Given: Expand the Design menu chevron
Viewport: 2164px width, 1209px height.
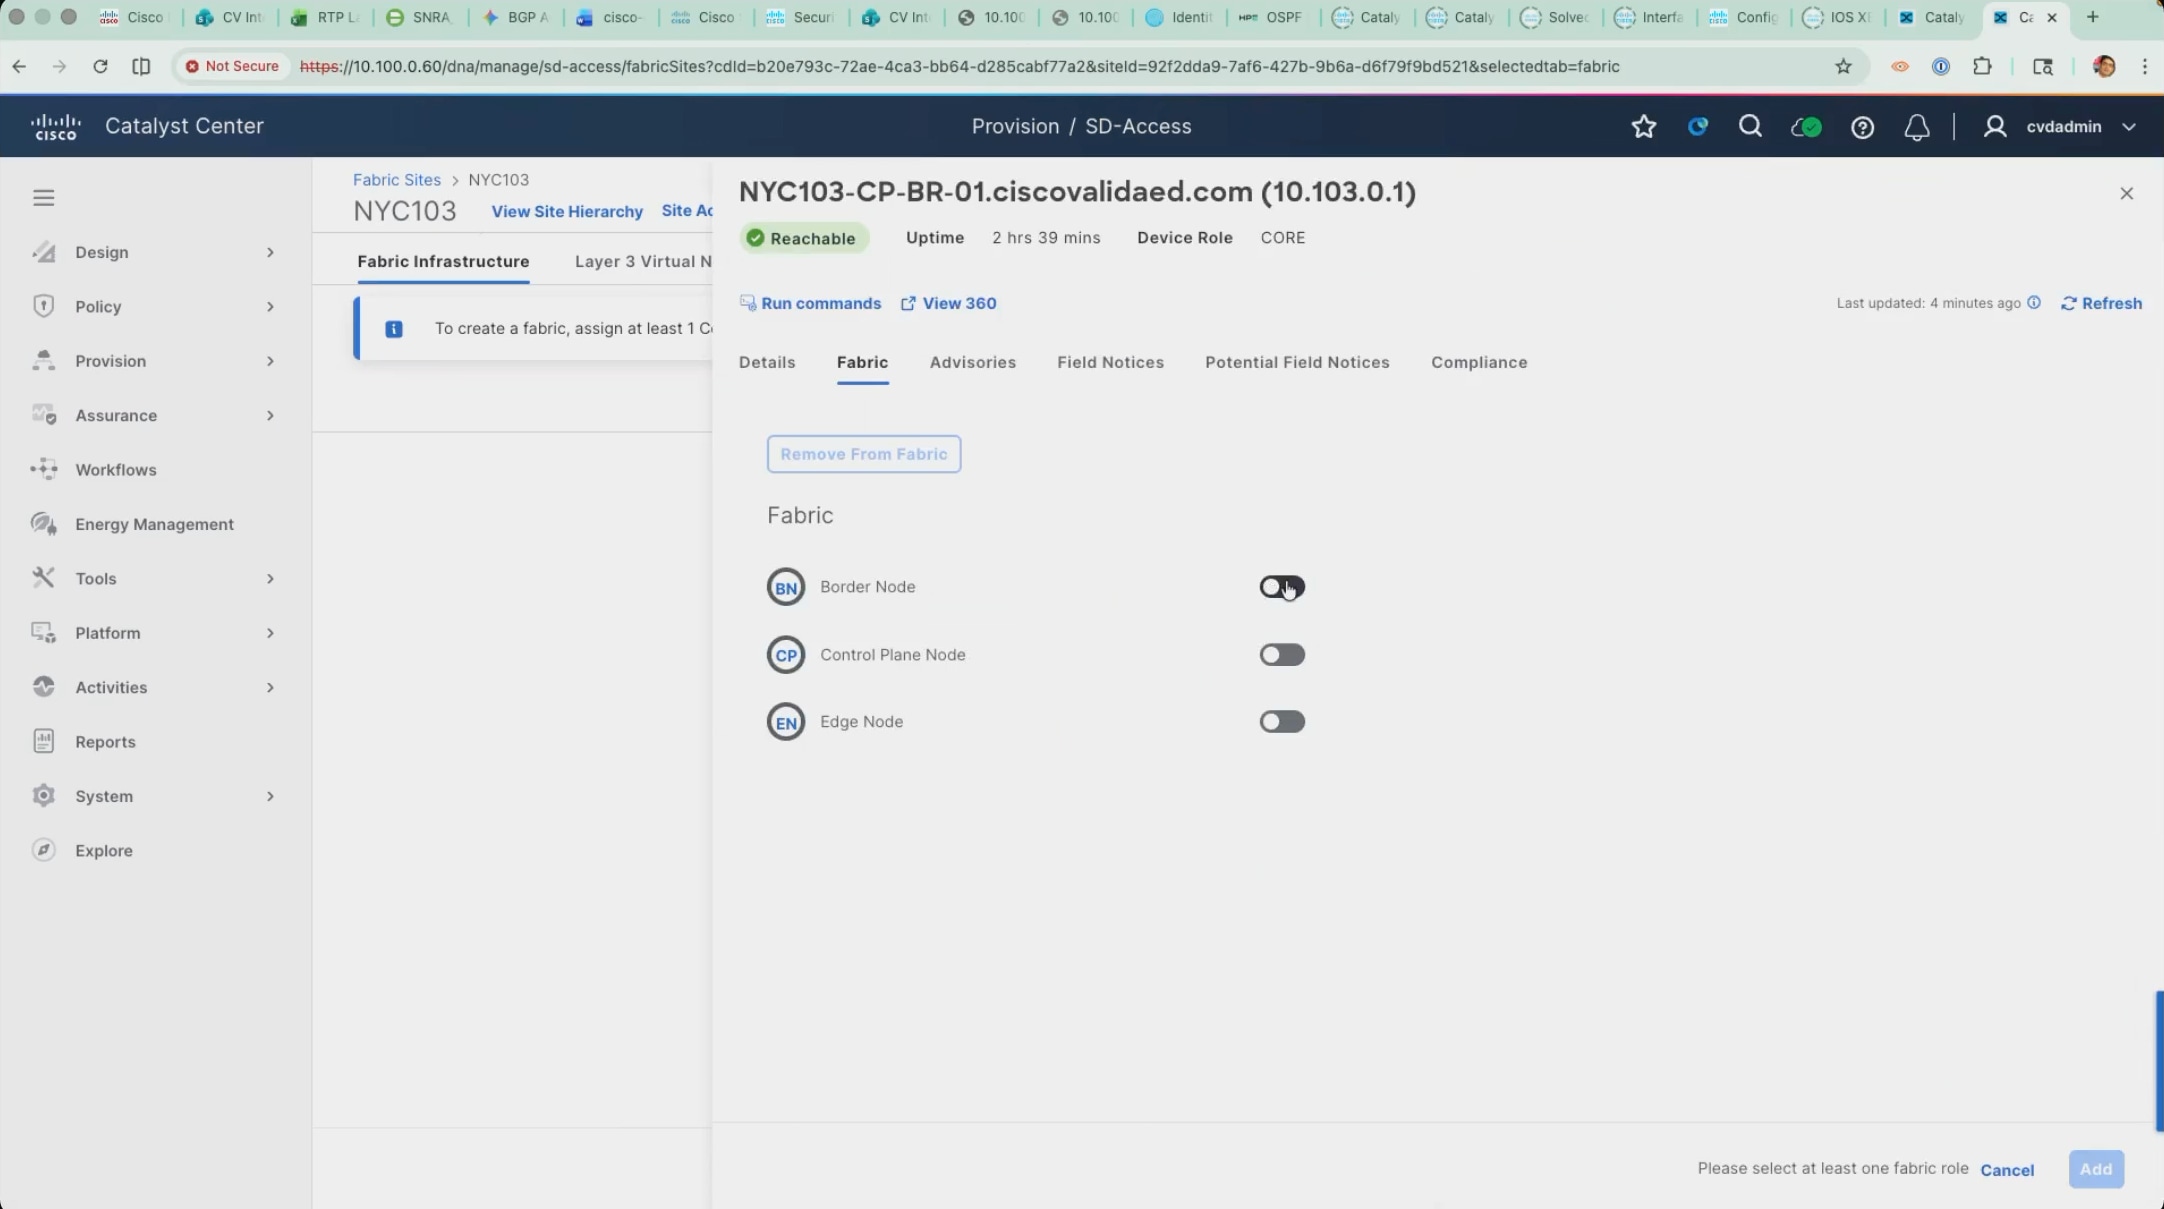Looking at the screenshot, I should pos(270,252).
